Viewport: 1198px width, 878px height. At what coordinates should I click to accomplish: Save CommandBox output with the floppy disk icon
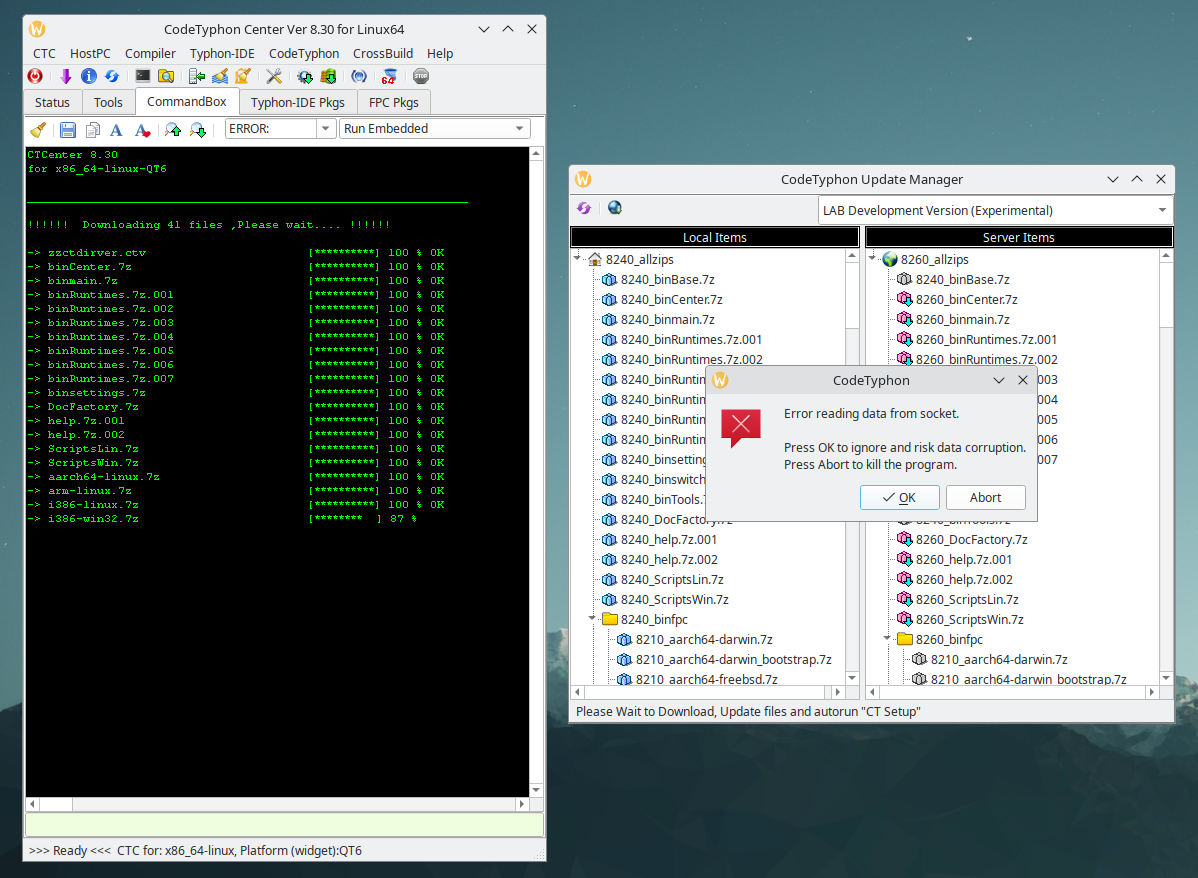pos(68,129)
